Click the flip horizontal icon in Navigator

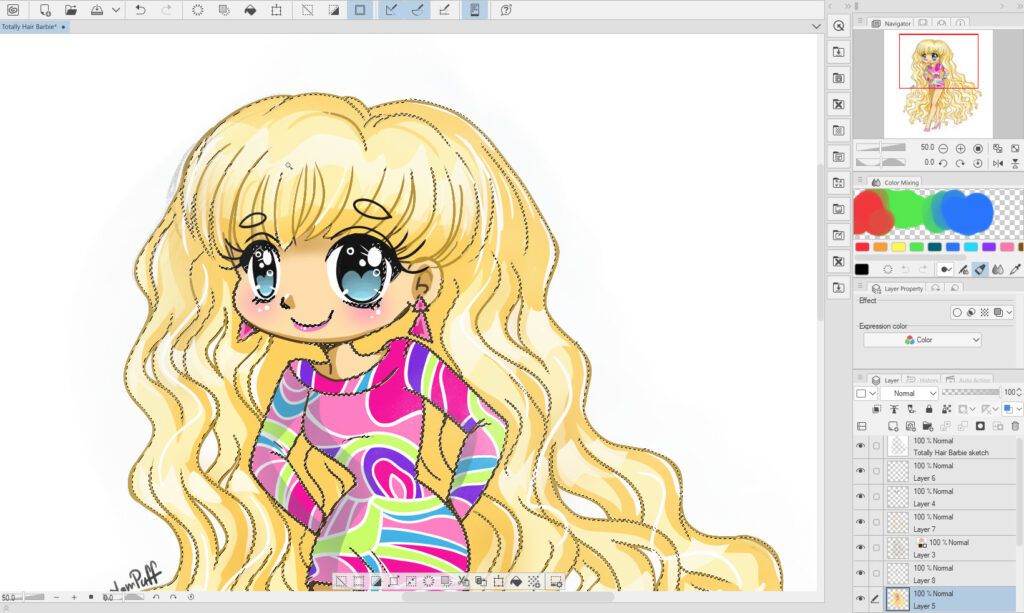997,162
